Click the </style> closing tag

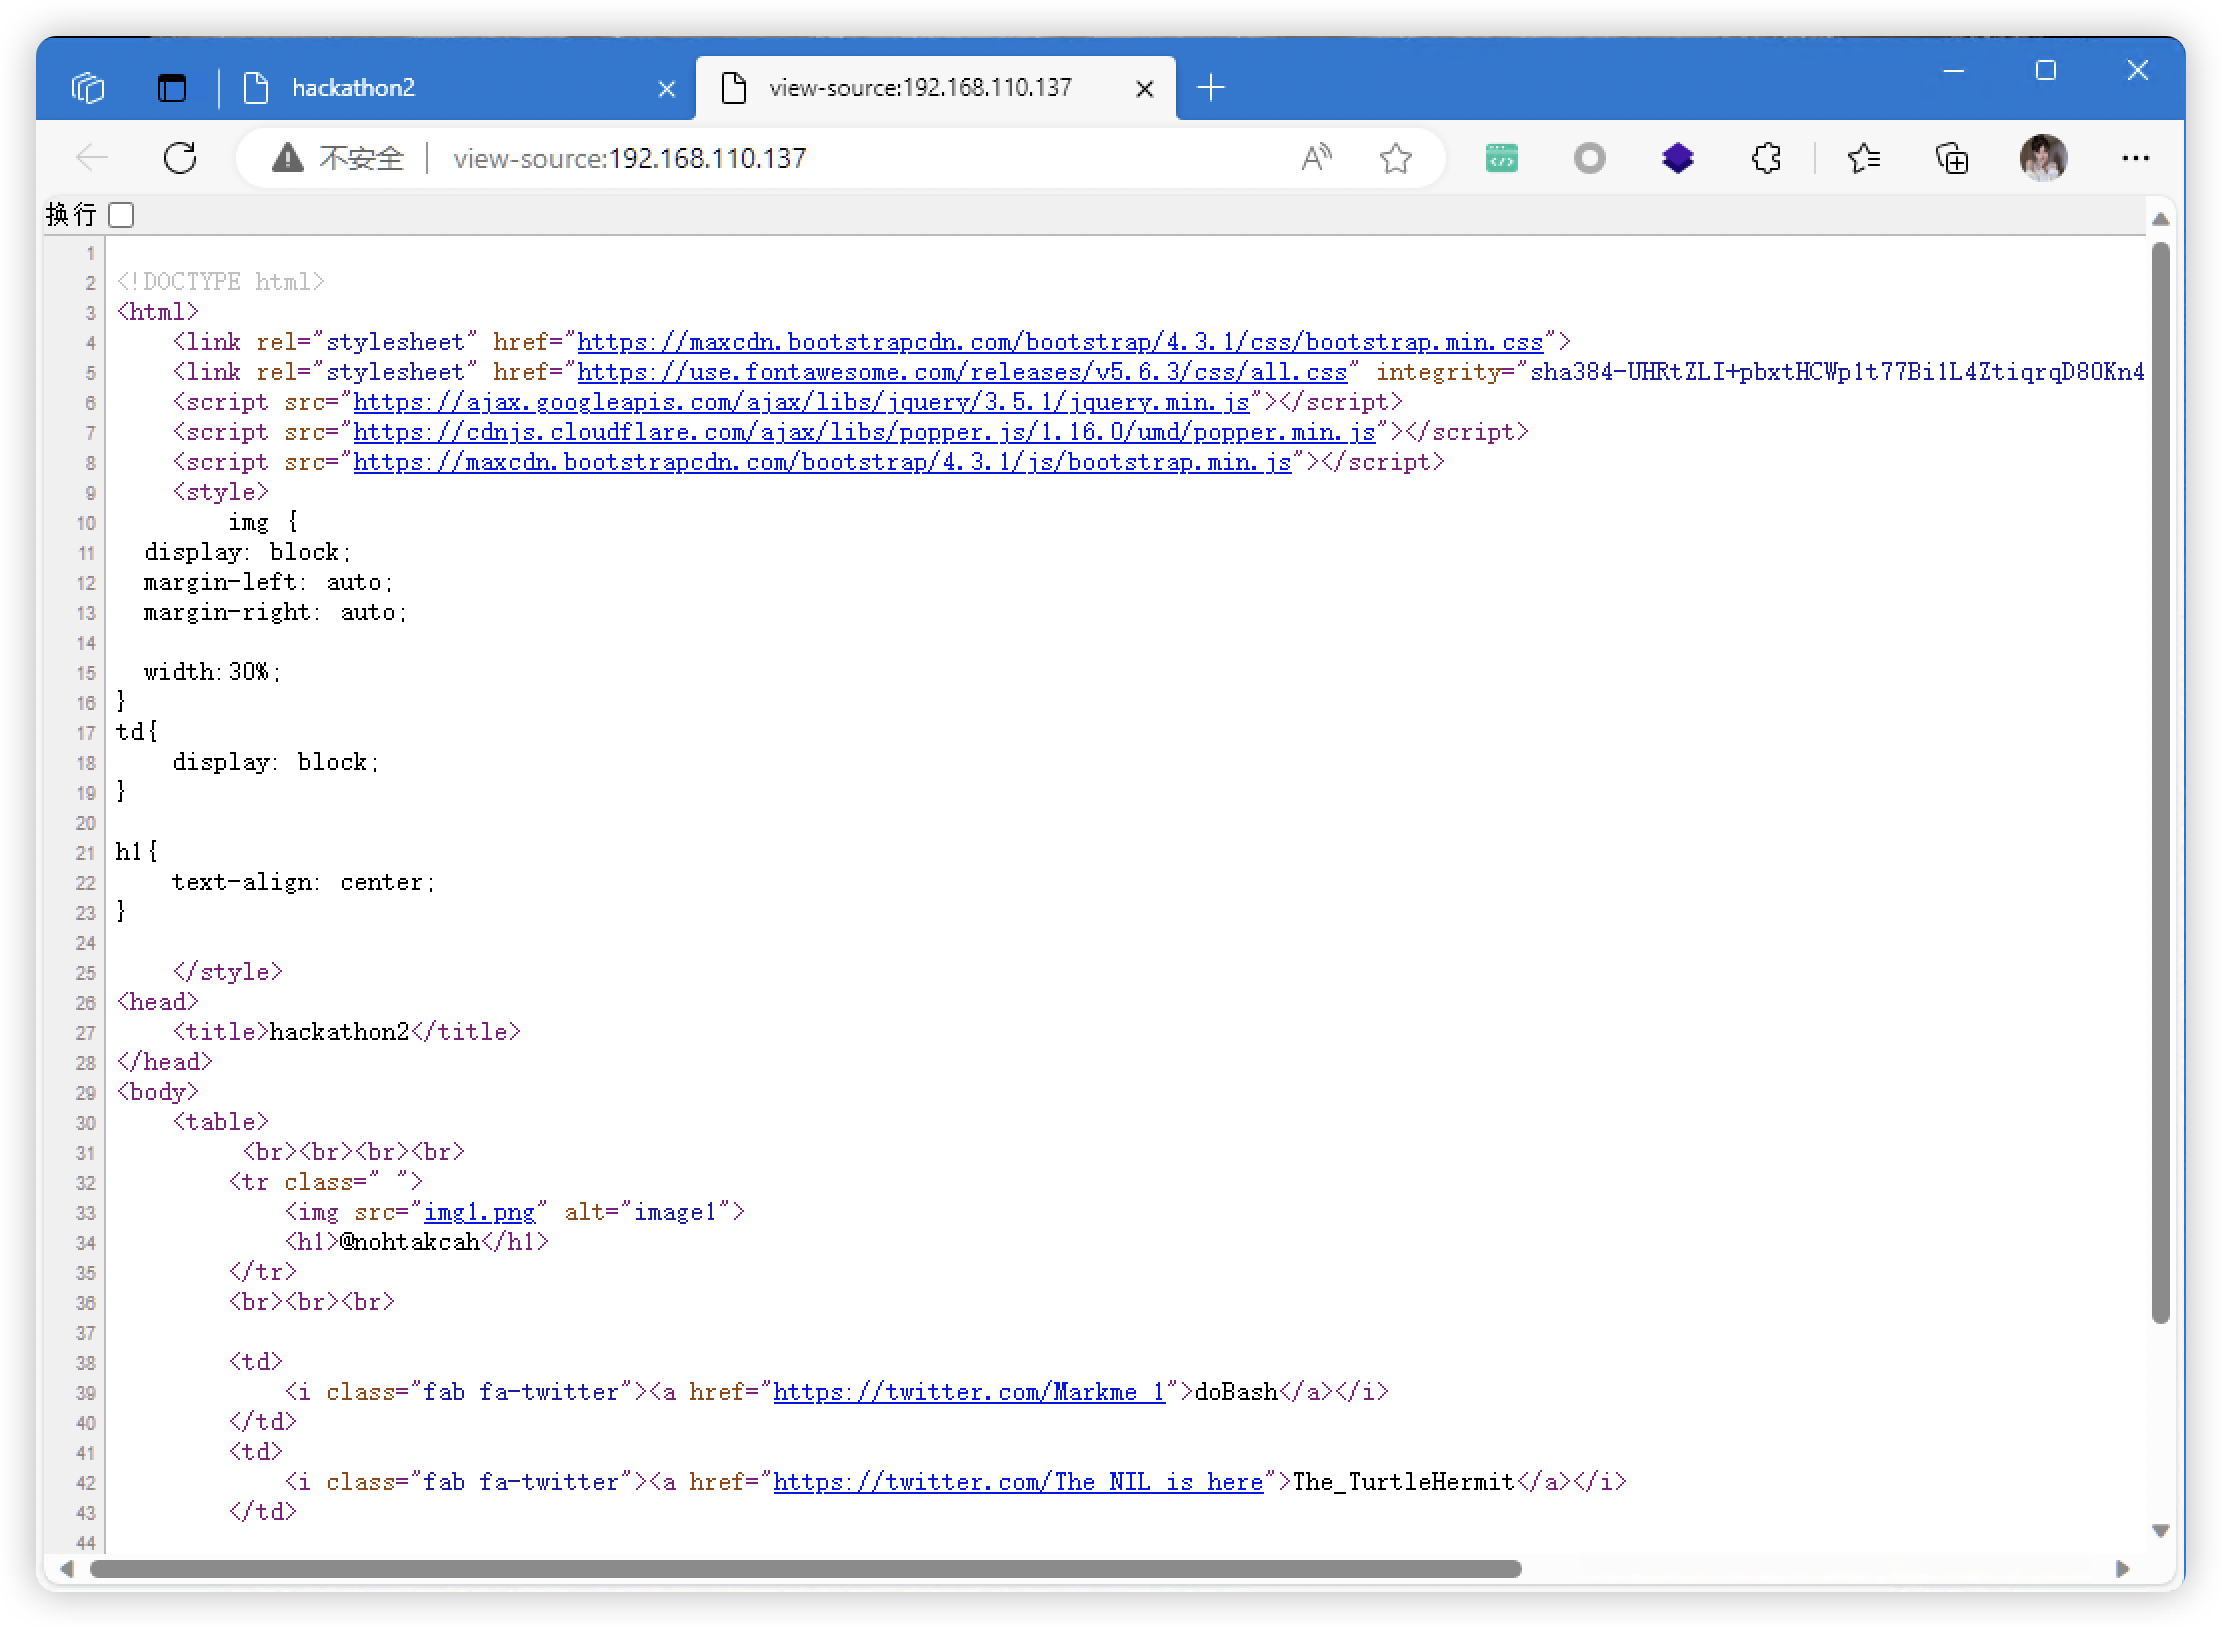click(x=227, y=972)
